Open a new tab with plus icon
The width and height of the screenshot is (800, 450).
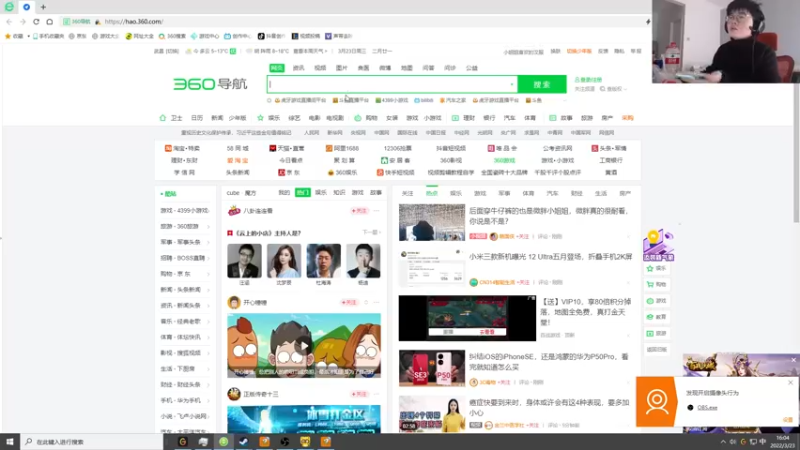(43, 7)
